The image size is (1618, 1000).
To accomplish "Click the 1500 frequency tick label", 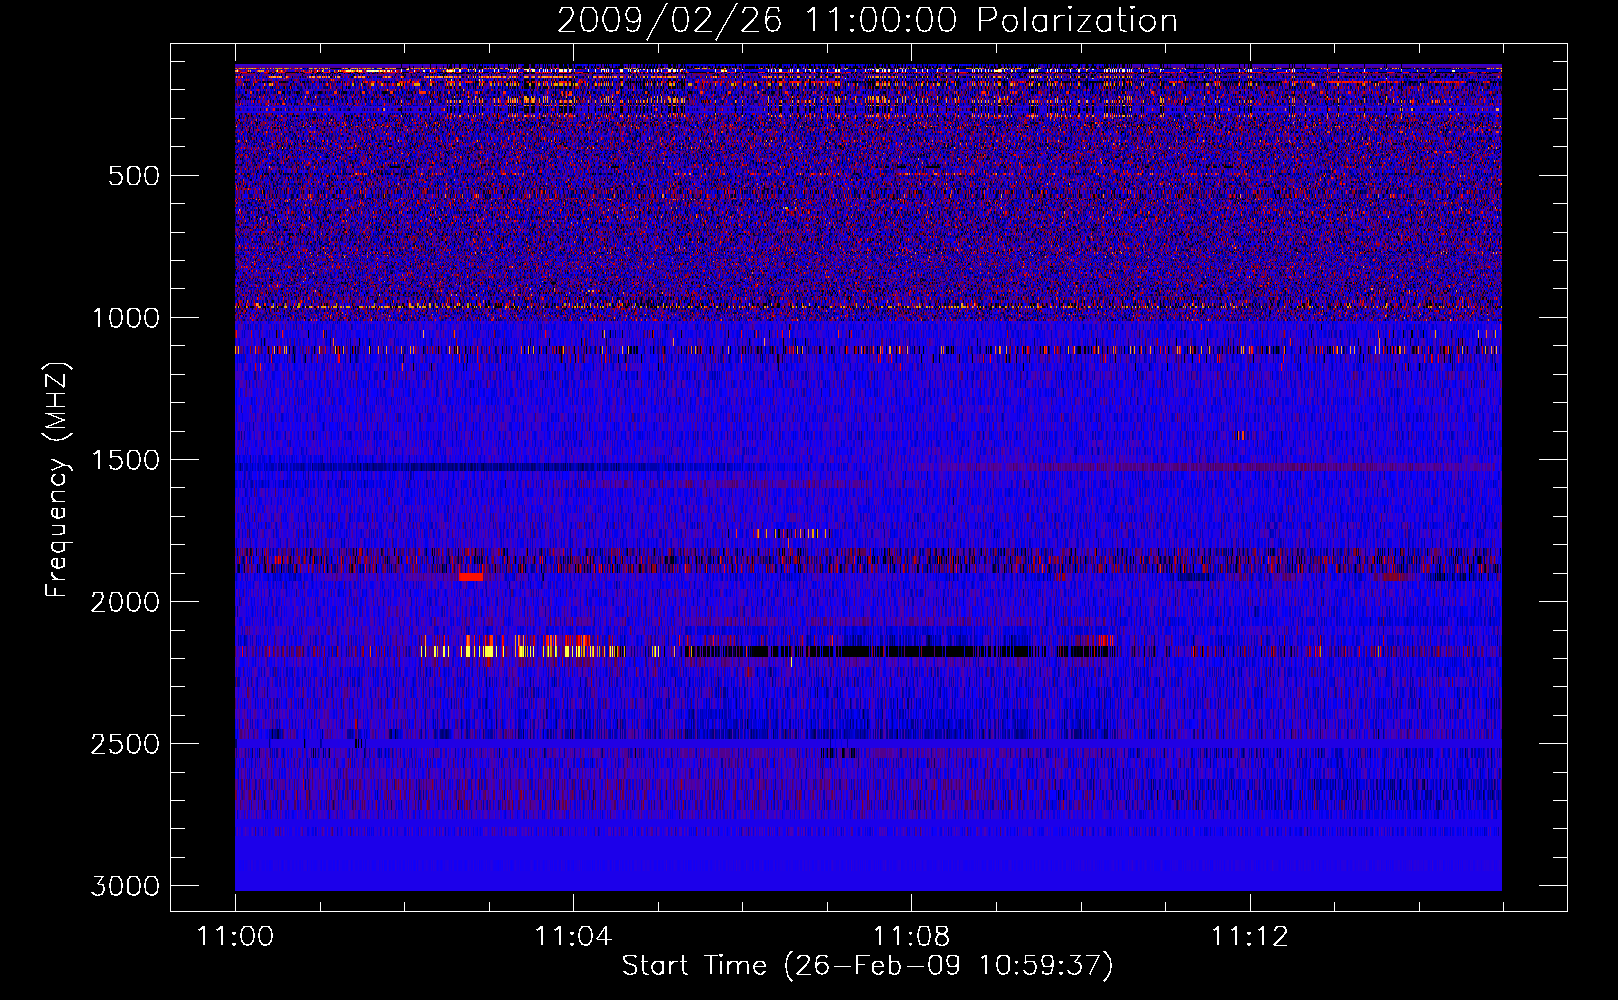I will point(125,460).
